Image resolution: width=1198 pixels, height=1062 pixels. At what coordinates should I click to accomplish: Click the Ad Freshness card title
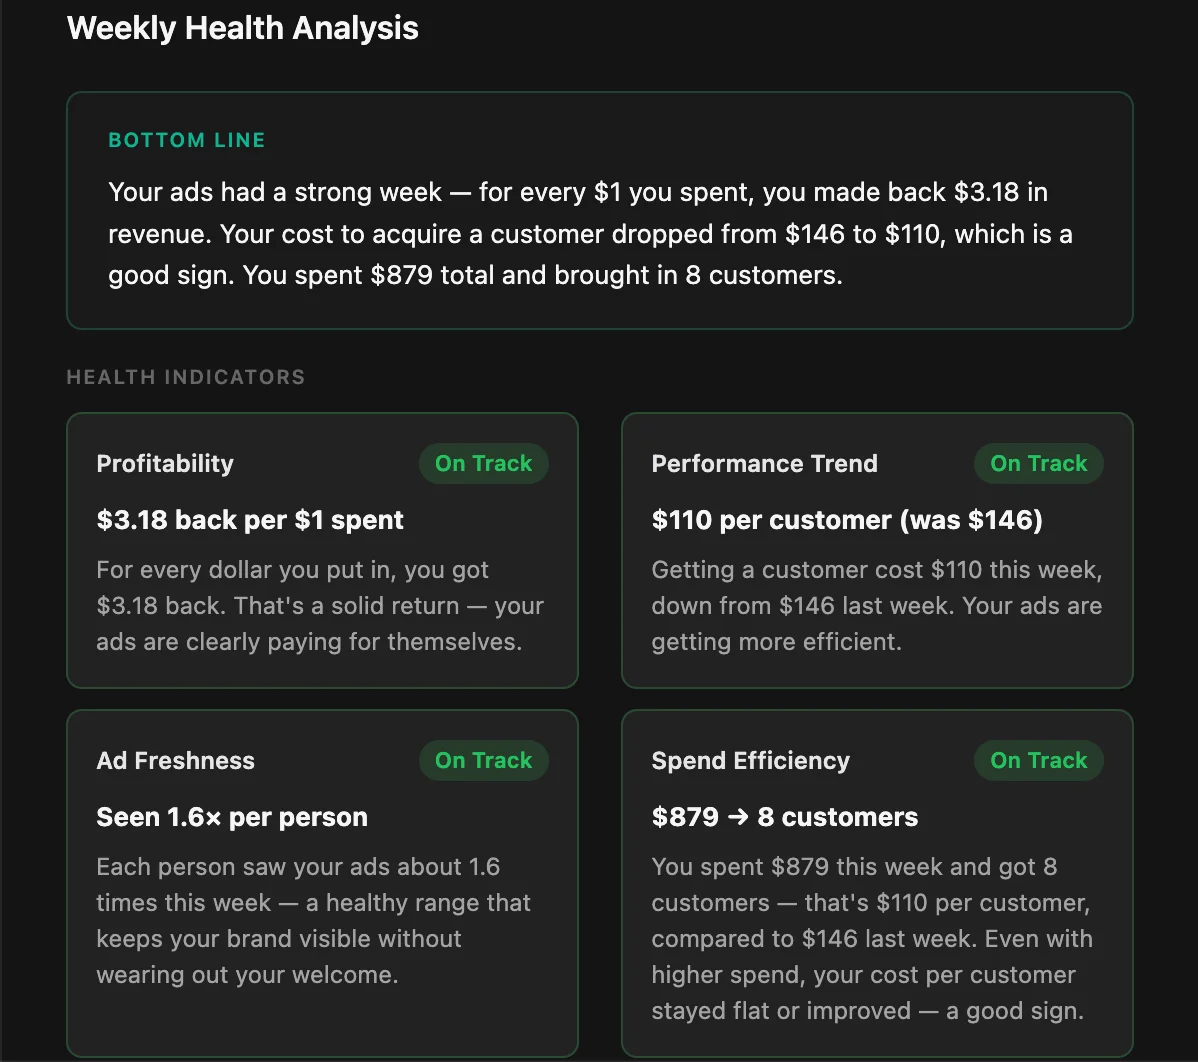[175, 760]
